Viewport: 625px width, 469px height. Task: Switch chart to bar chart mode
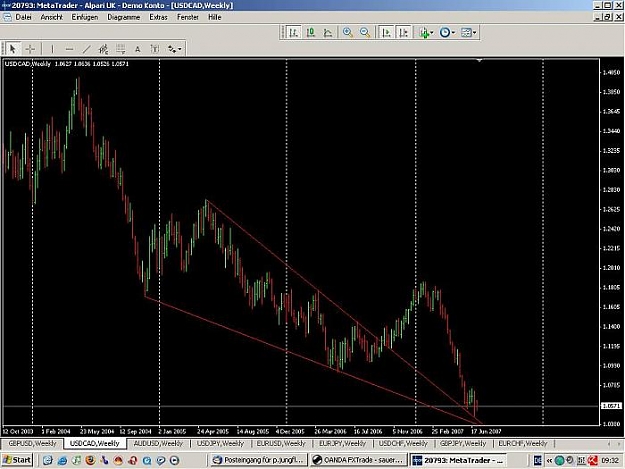point(293,32)
